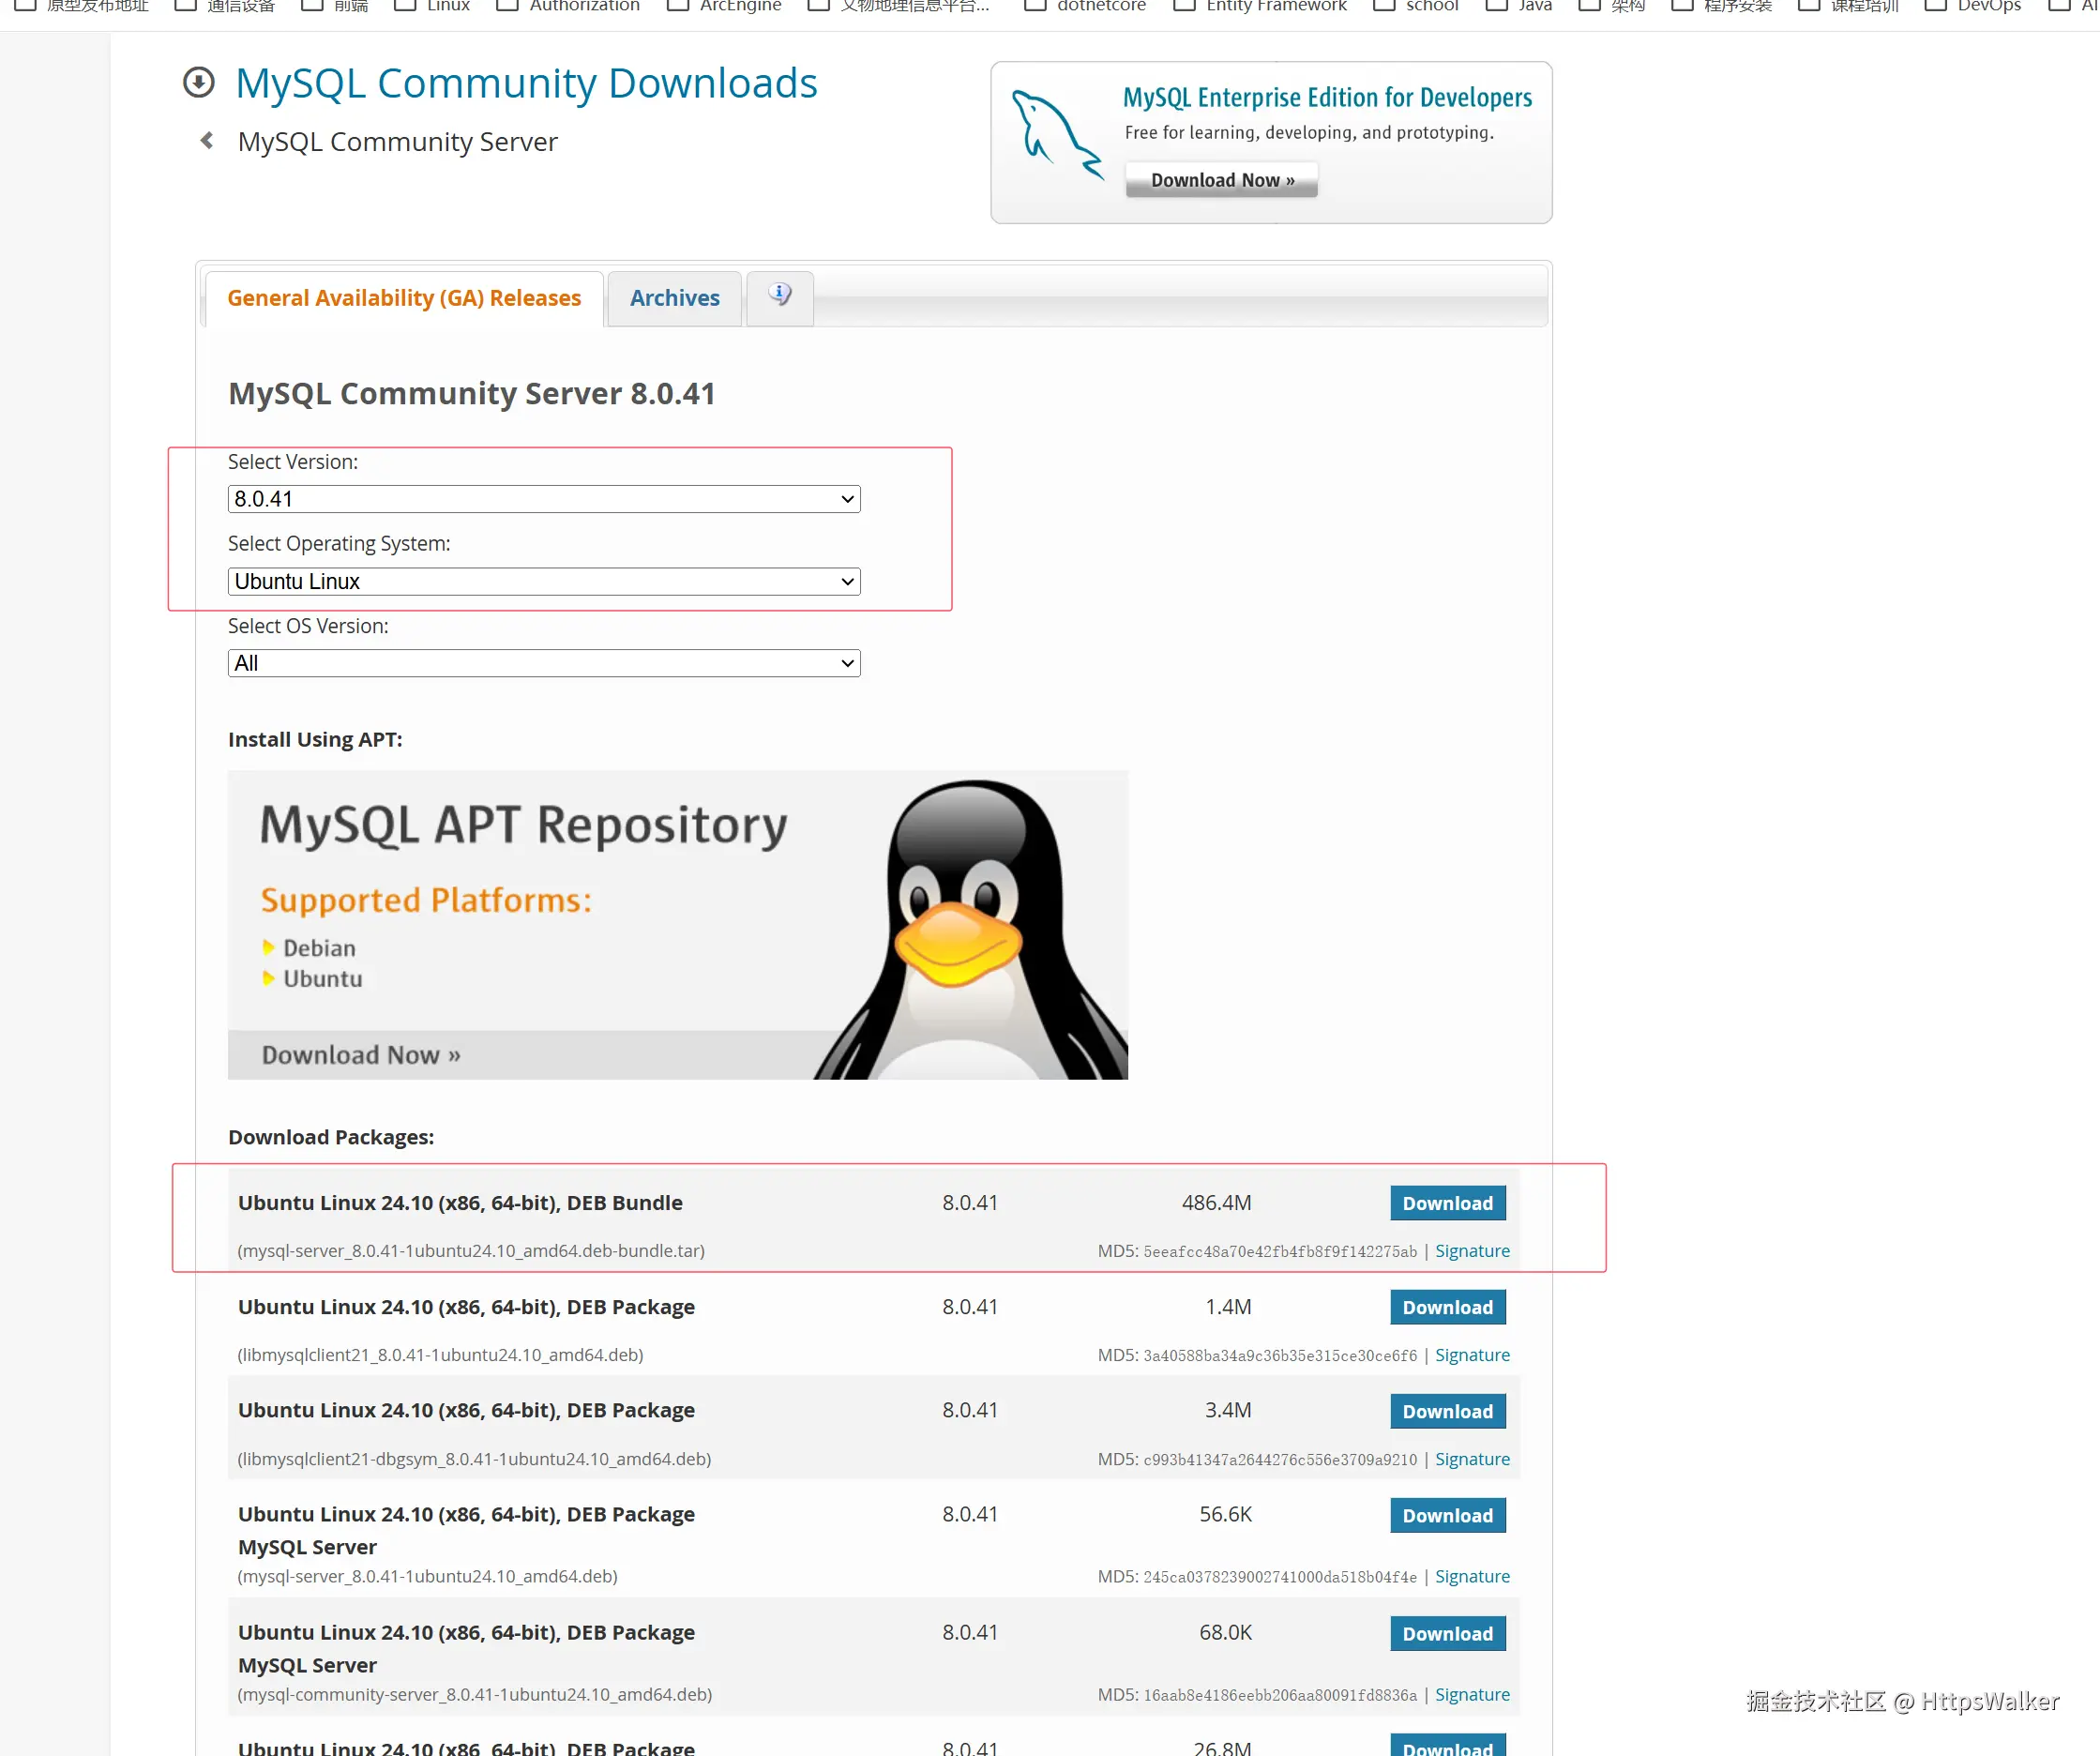Open the Select Operating System dropdown

pyautogui.click(x=543, y=581)
